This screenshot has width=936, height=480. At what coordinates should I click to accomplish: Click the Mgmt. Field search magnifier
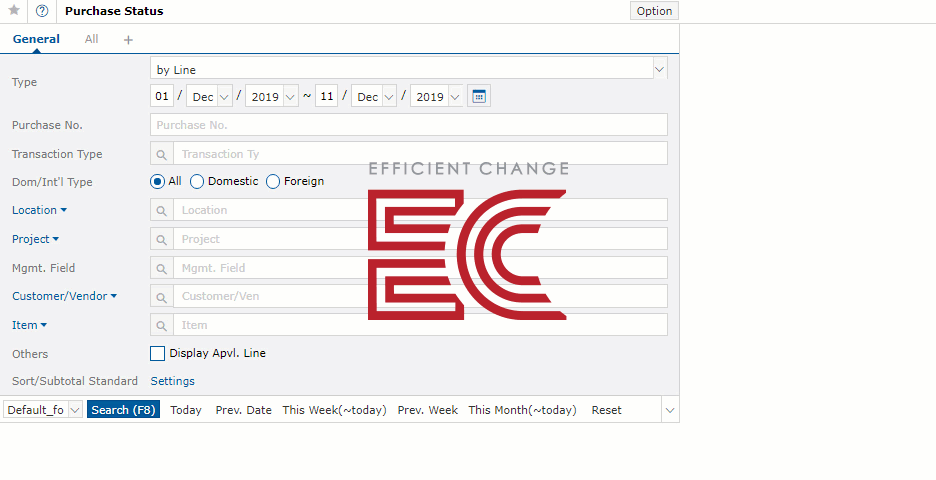coord(162,268)
